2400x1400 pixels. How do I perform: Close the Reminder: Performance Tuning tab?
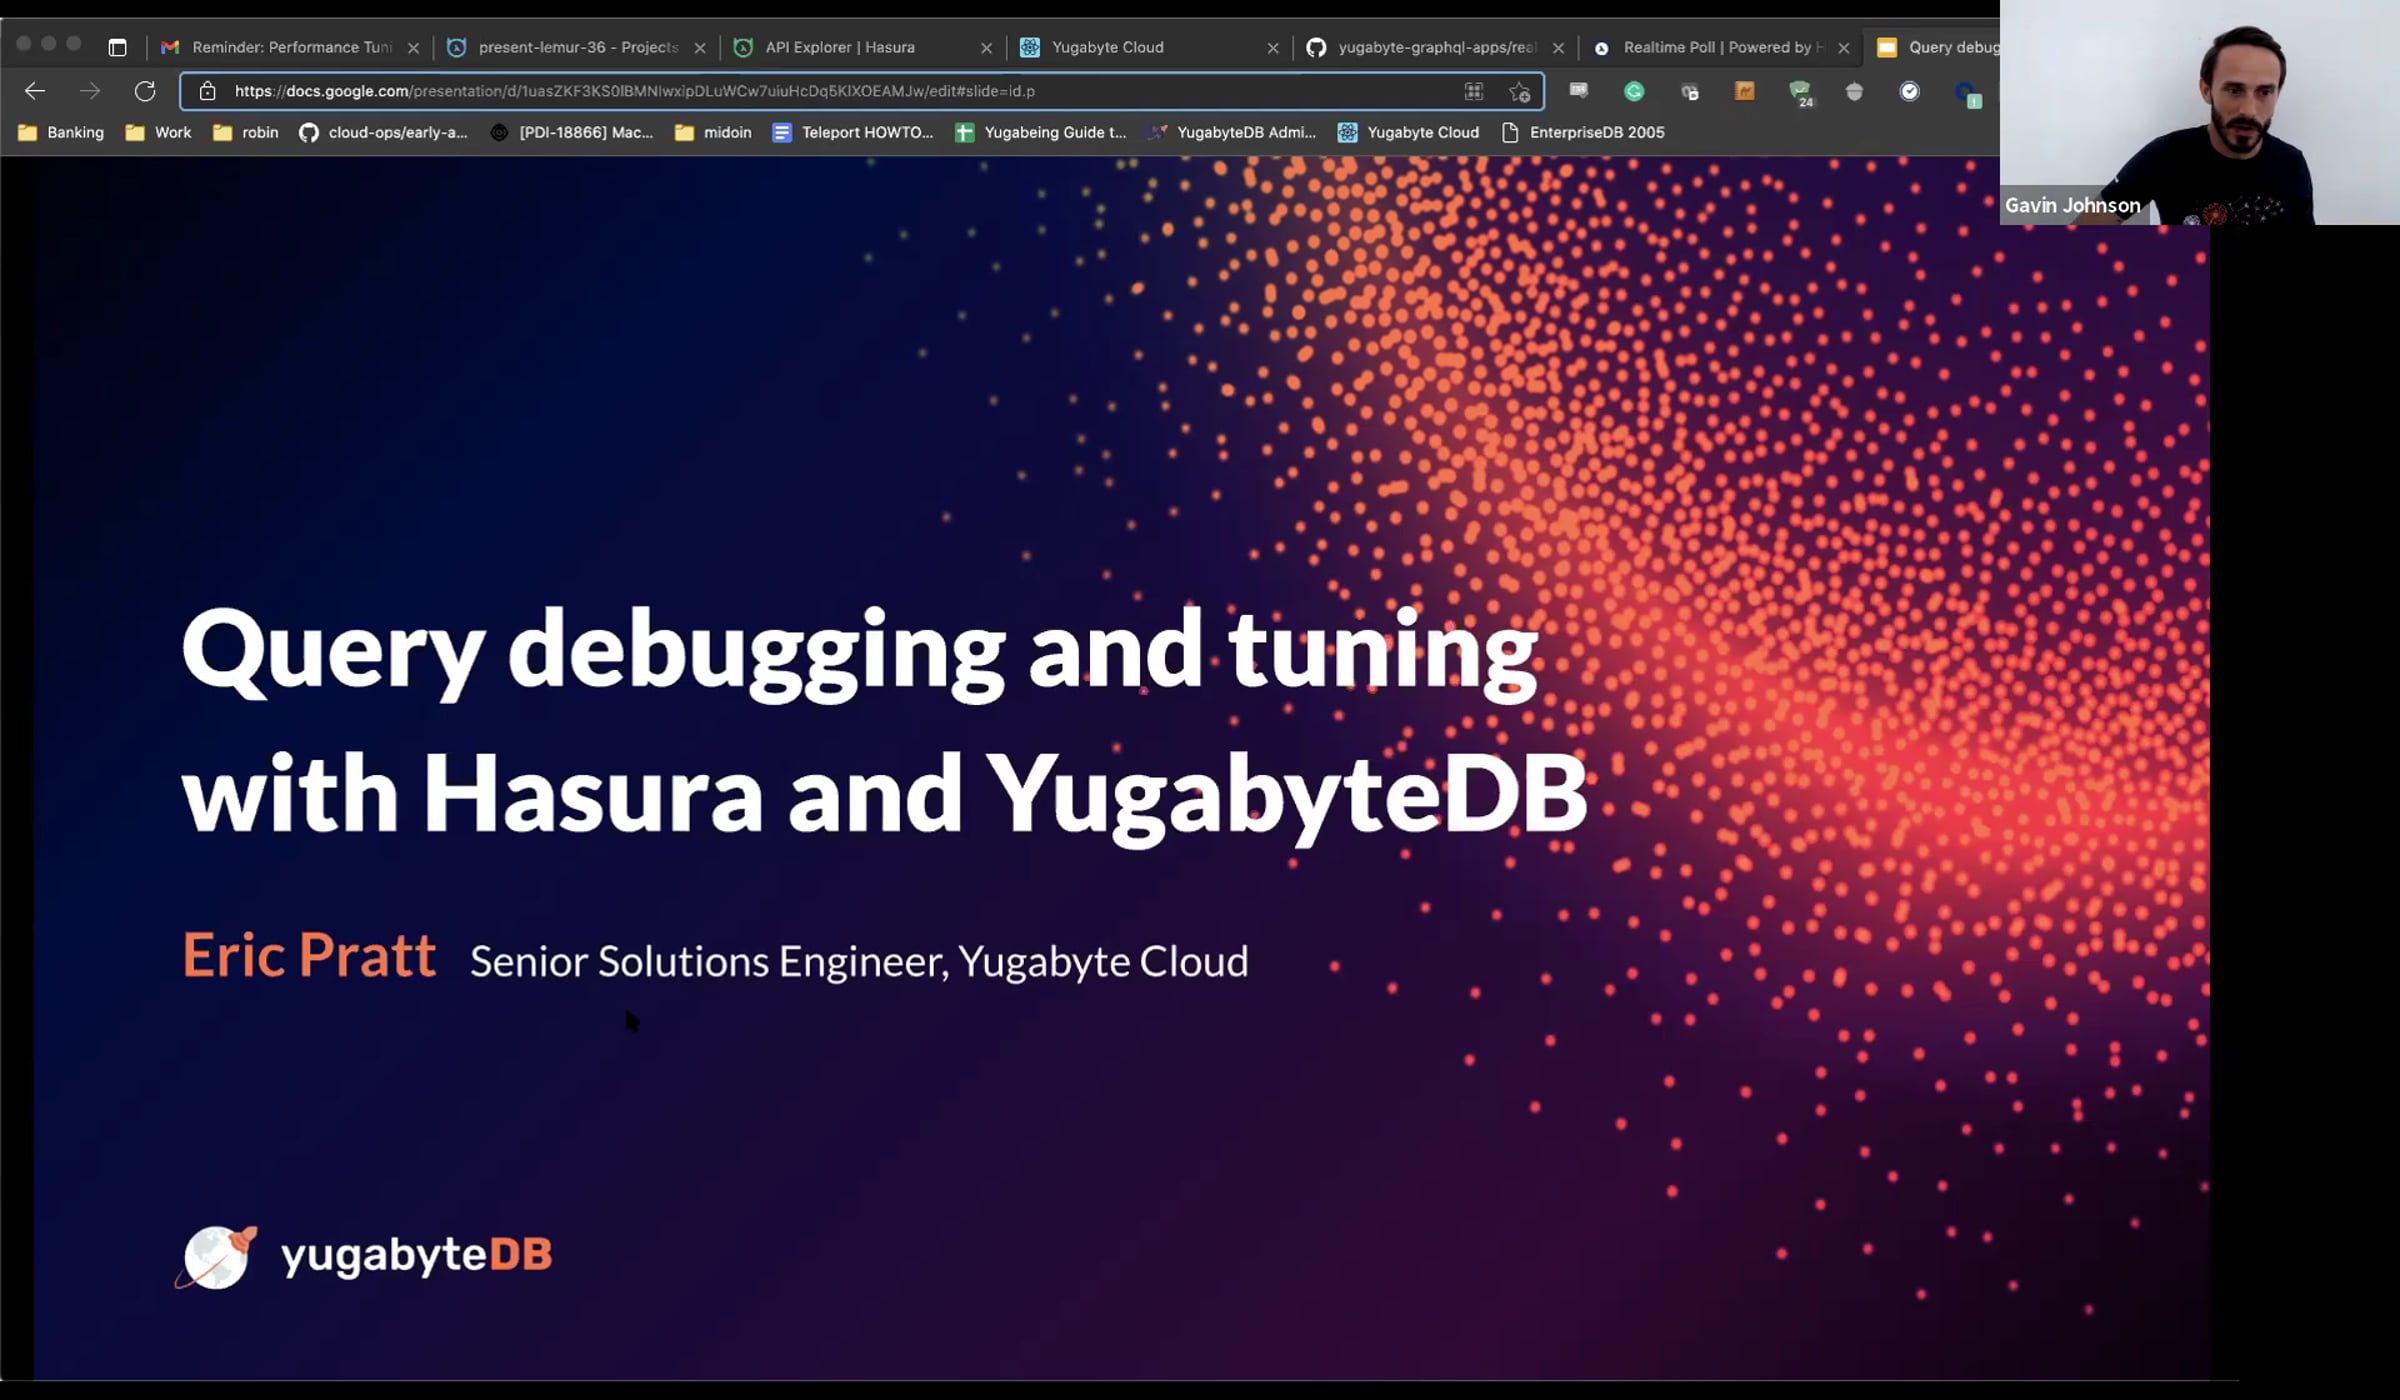point(413,48)
